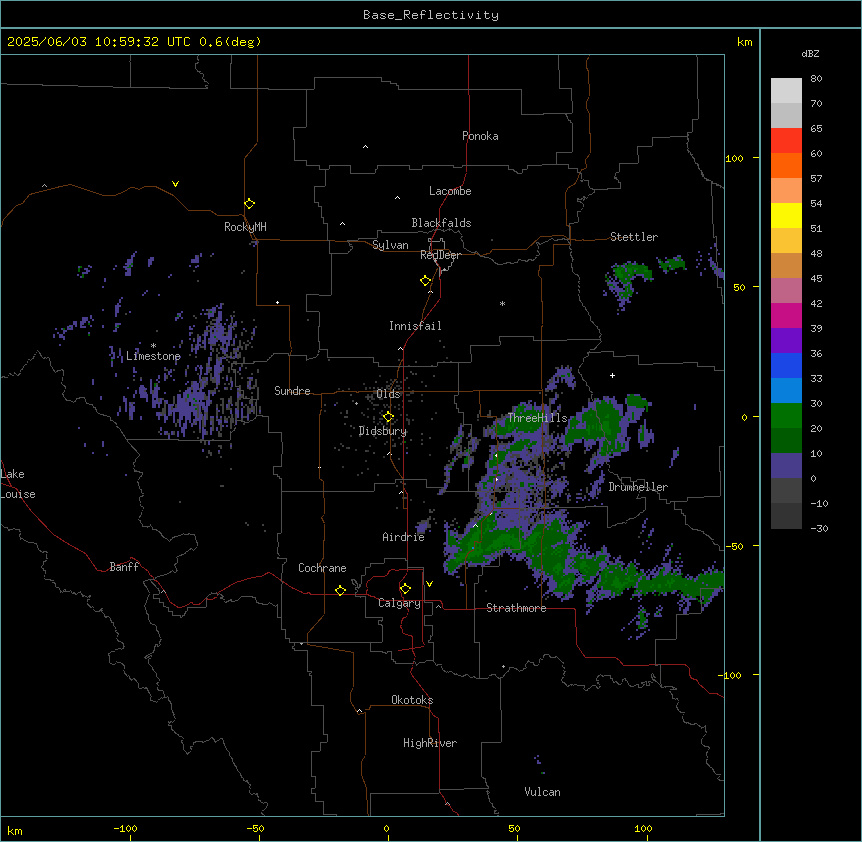Viewport: 862px width, 842px height.
Task: Click the Didsbury city label
Action: click(383, 431)
